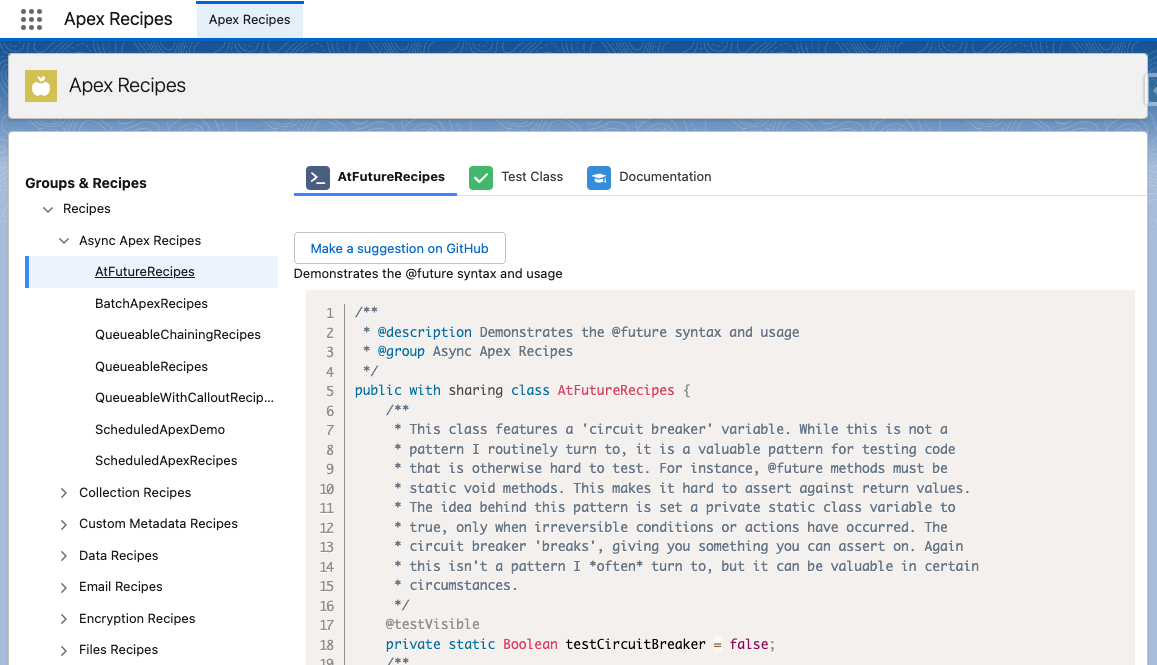Select the Apex Recipes navigation tab
Screen dimensions: 1157x665
pyautogui.click(x=249, y=19)
